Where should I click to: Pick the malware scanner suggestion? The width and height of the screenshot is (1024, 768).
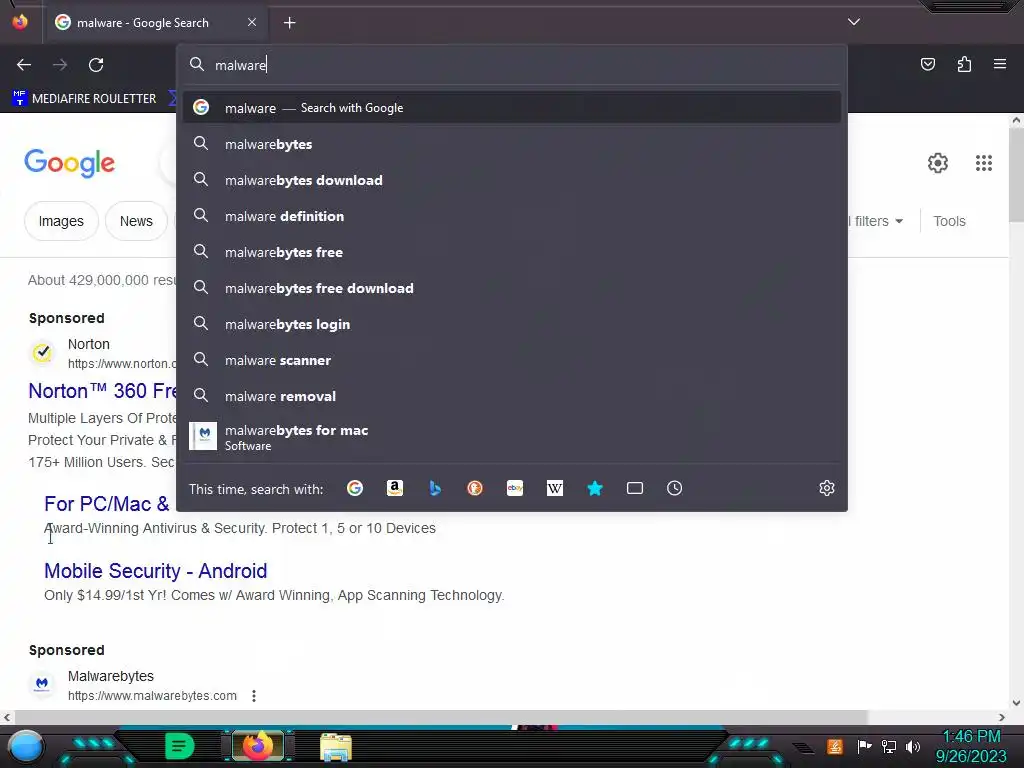pyautogui.click(x=512, y=359)
